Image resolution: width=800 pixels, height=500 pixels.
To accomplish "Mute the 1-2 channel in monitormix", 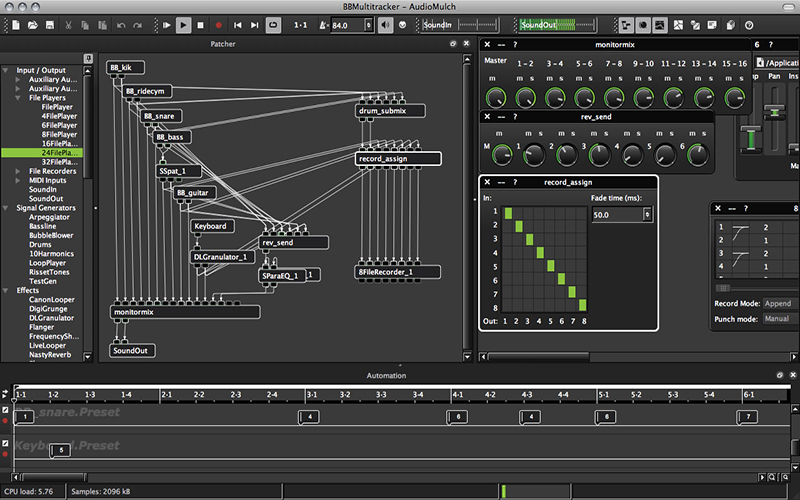I will pyautogui.click(x=519, y=79).
